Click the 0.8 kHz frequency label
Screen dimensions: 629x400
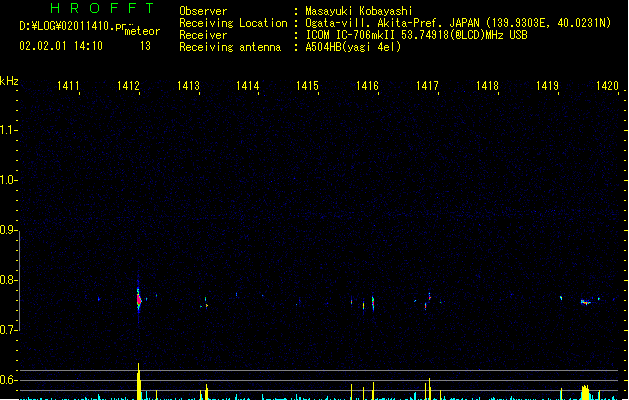pos(8,280)
